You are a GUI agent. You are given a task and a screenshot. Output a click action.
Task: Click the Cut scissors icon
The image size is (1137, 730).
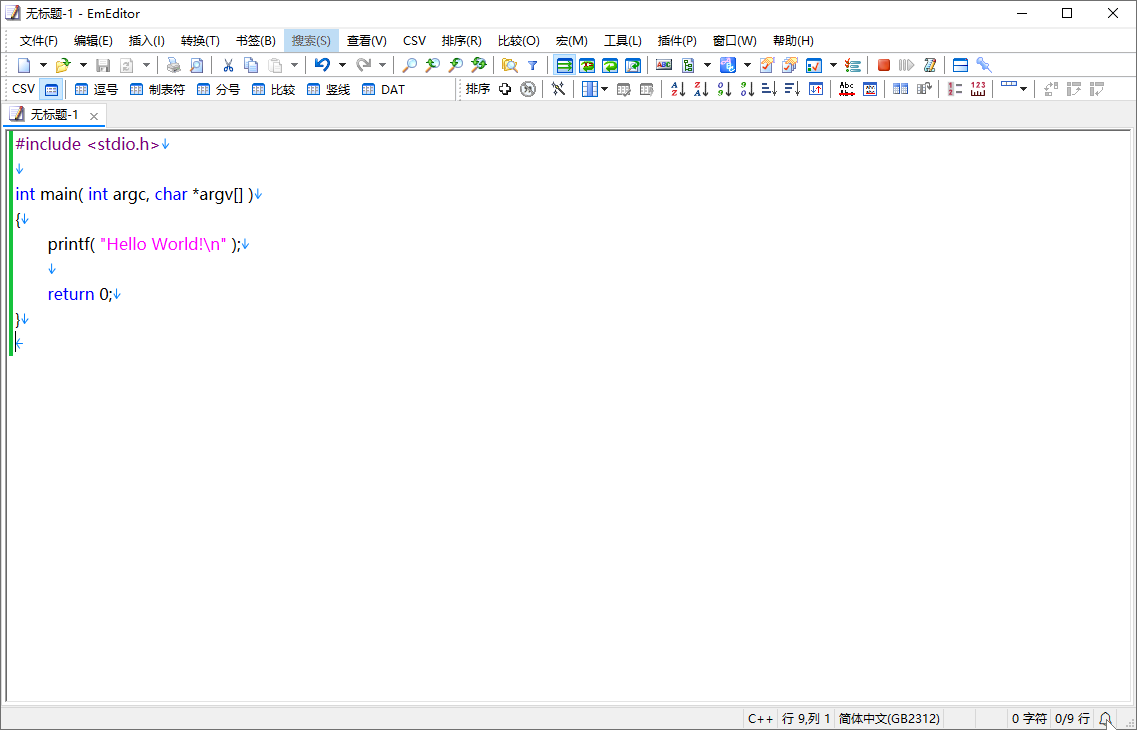[228, 65]
